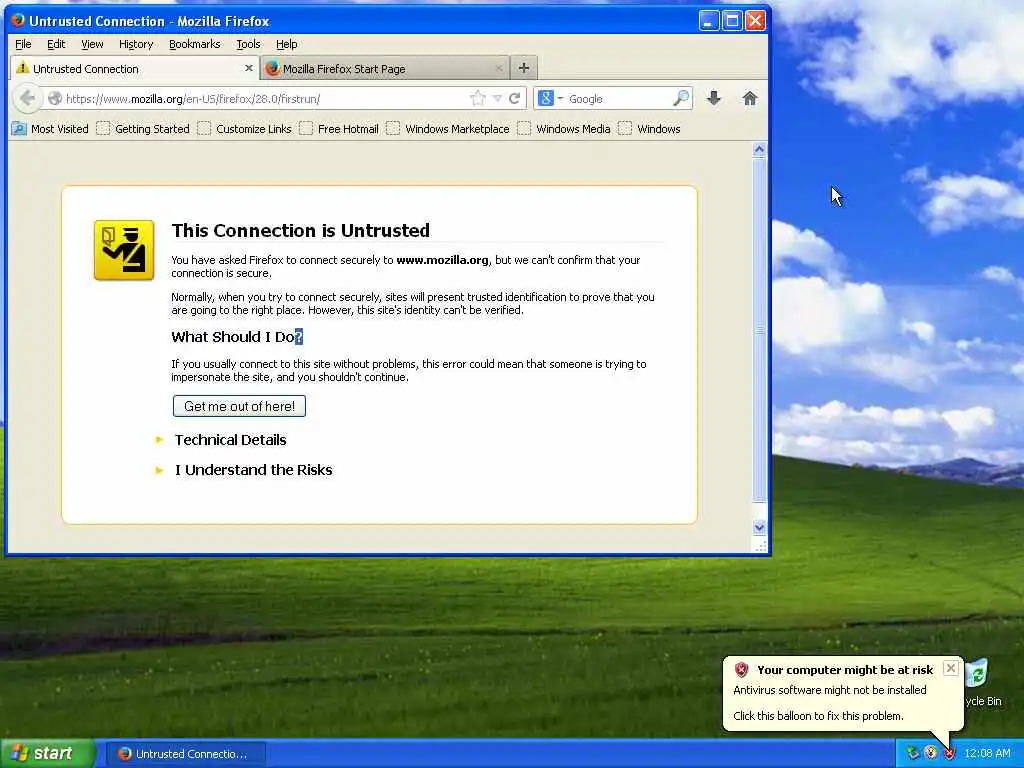
Task: Close the Mozilla Firefox Start Page tab
Action: [499, 68]
